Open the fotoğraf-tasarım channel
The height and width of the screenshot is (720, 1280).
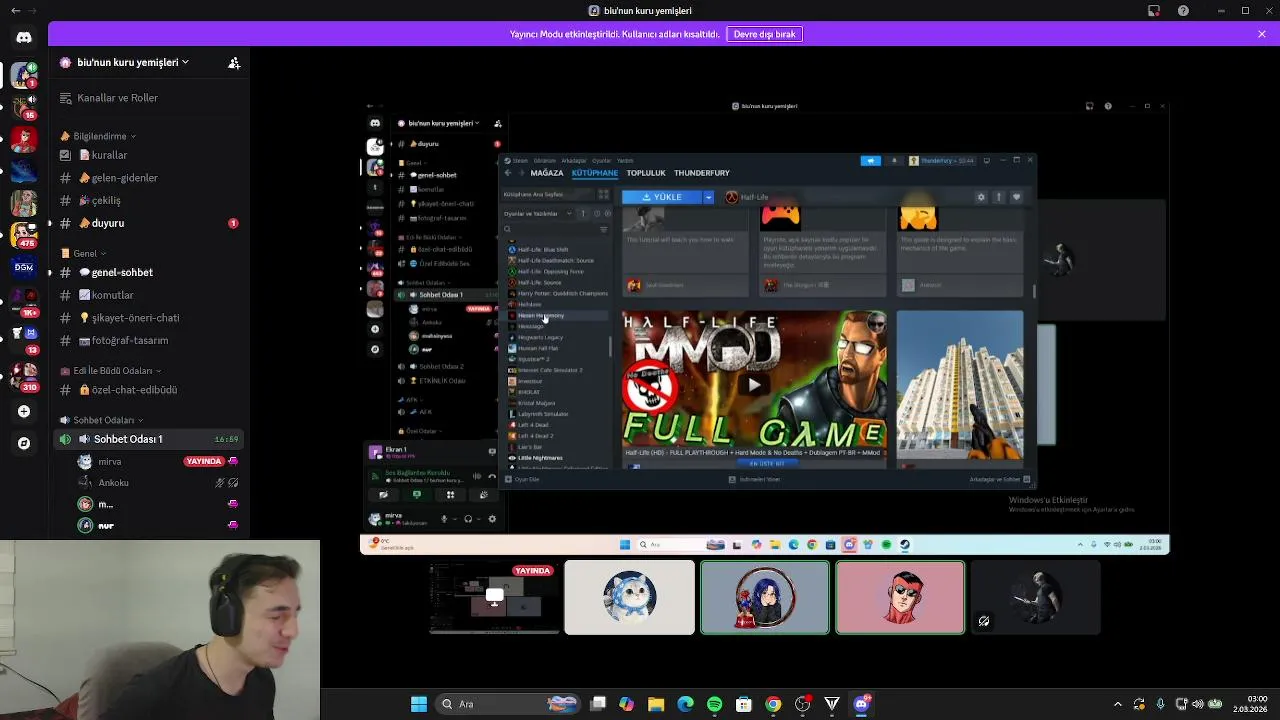[x=148, y=340]
